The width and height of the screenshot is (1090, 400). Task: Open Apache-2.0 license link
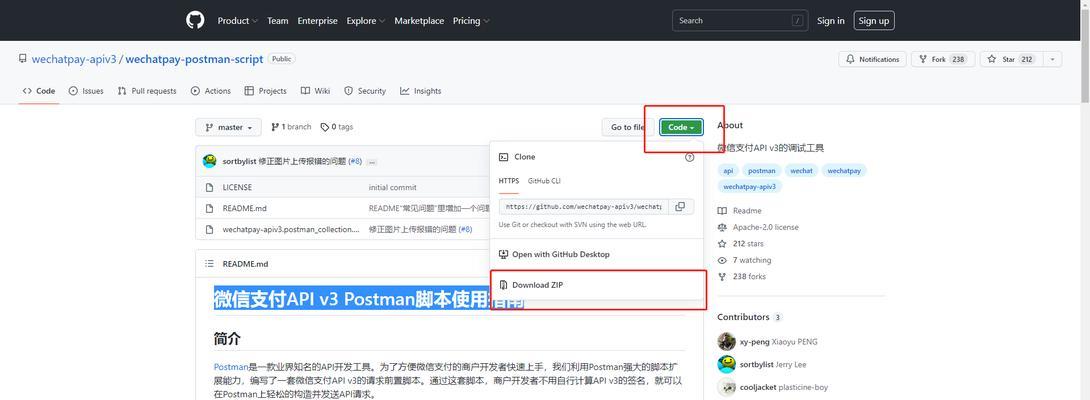[x=758, y=227]
